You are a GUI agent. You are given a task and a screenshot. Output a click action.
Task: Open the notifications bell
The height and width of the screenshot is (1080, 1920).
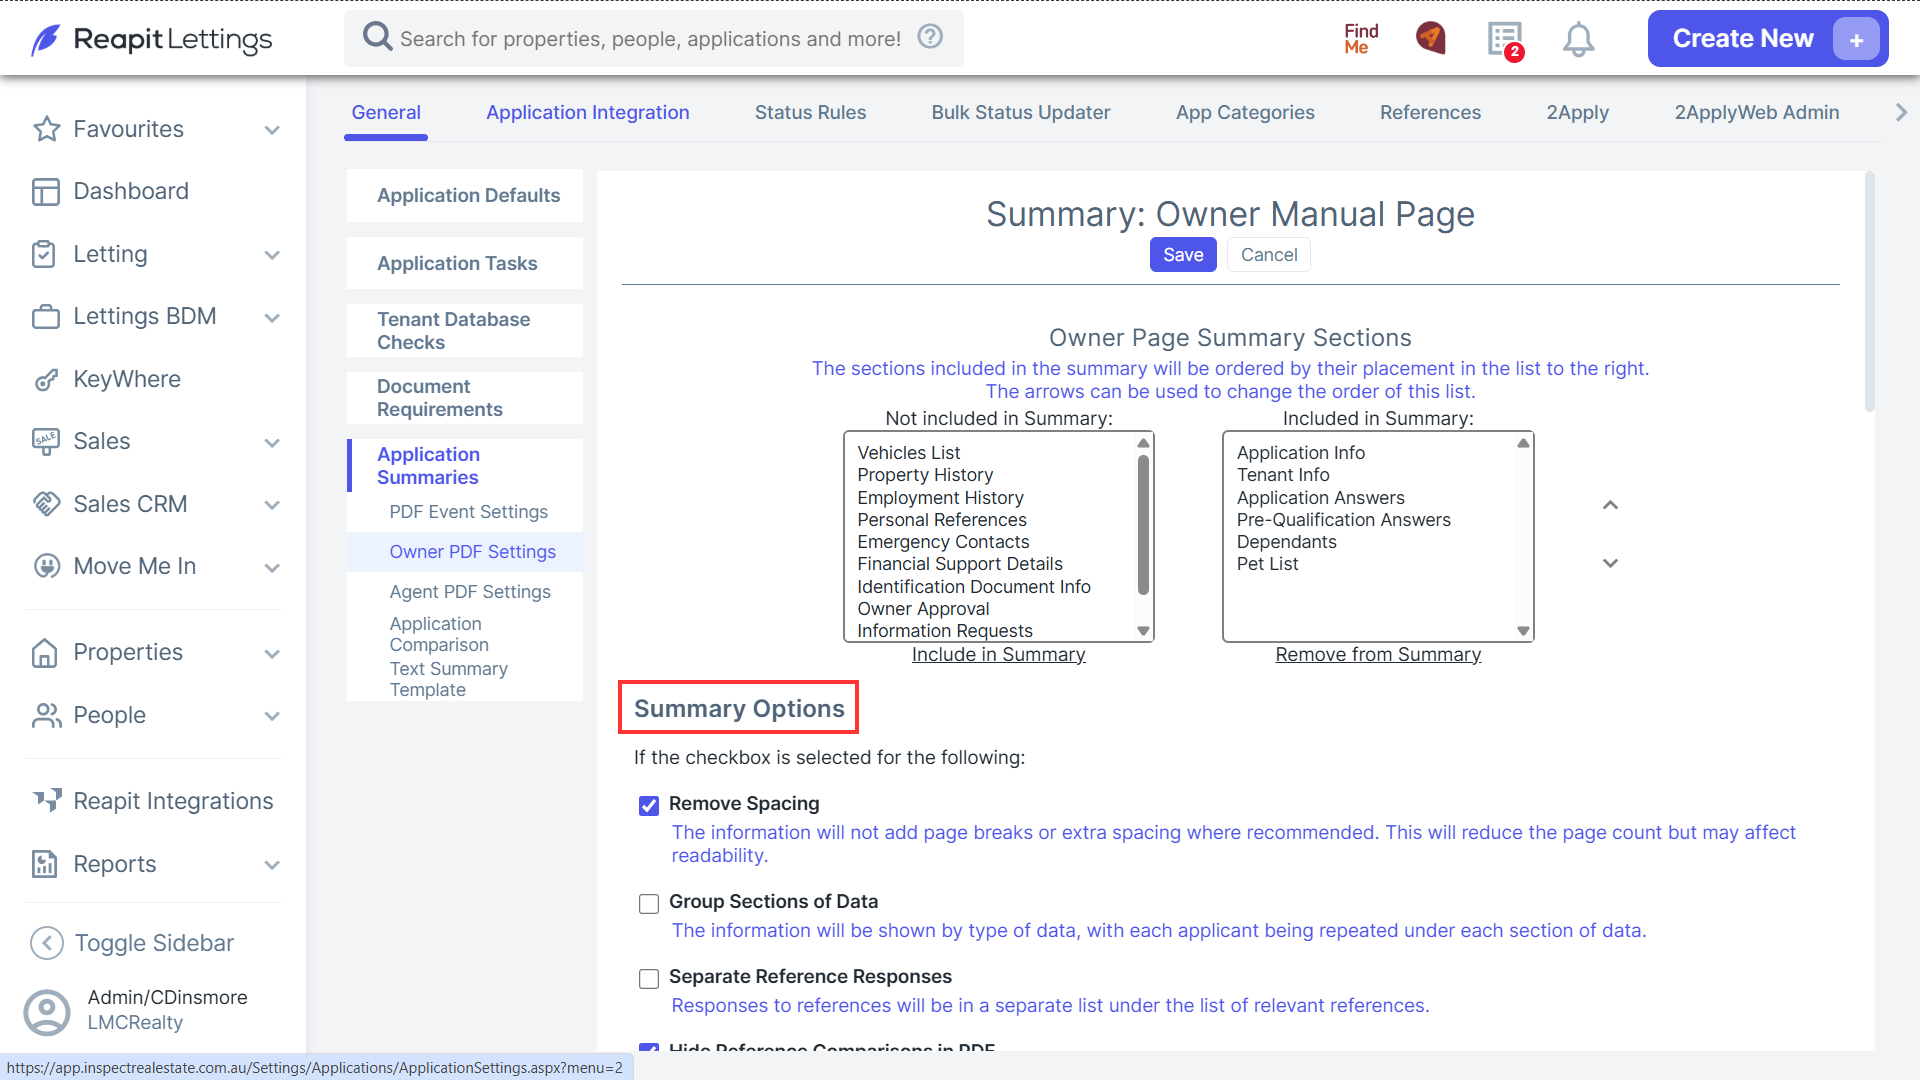pyautogui.click(x=1578, y=39)
